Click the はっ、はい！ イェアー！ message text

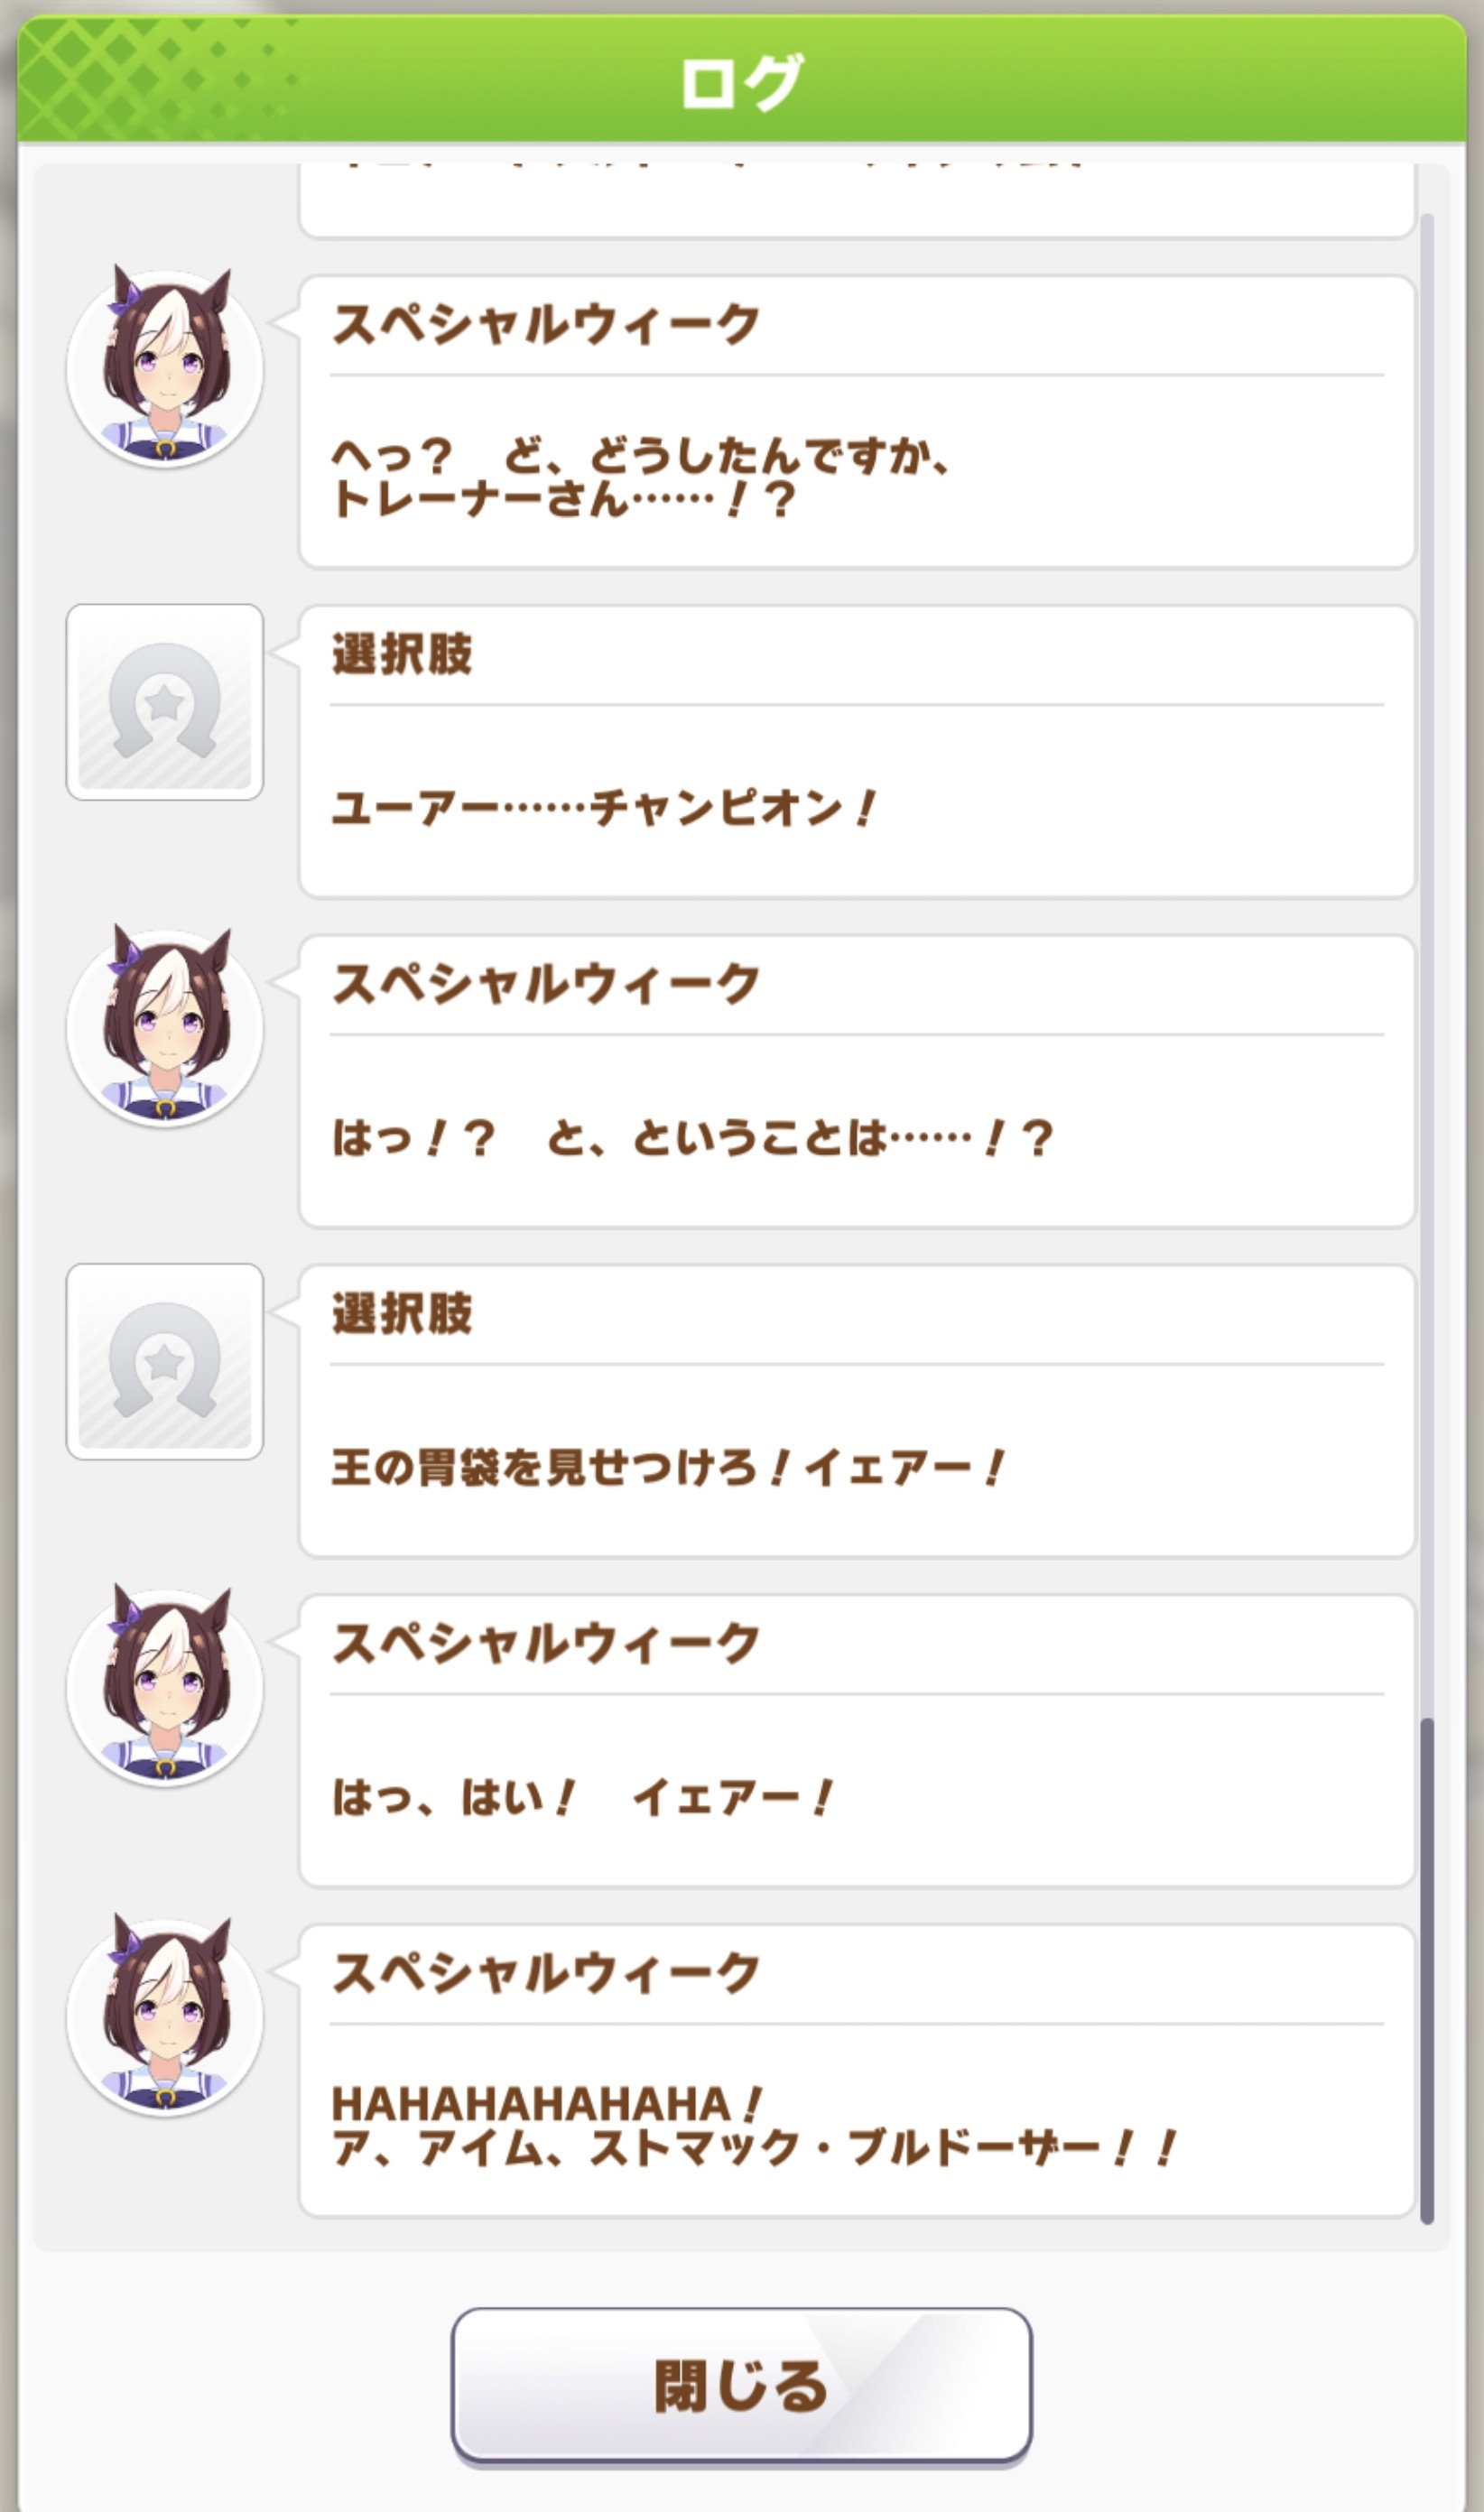point(582,1798)
